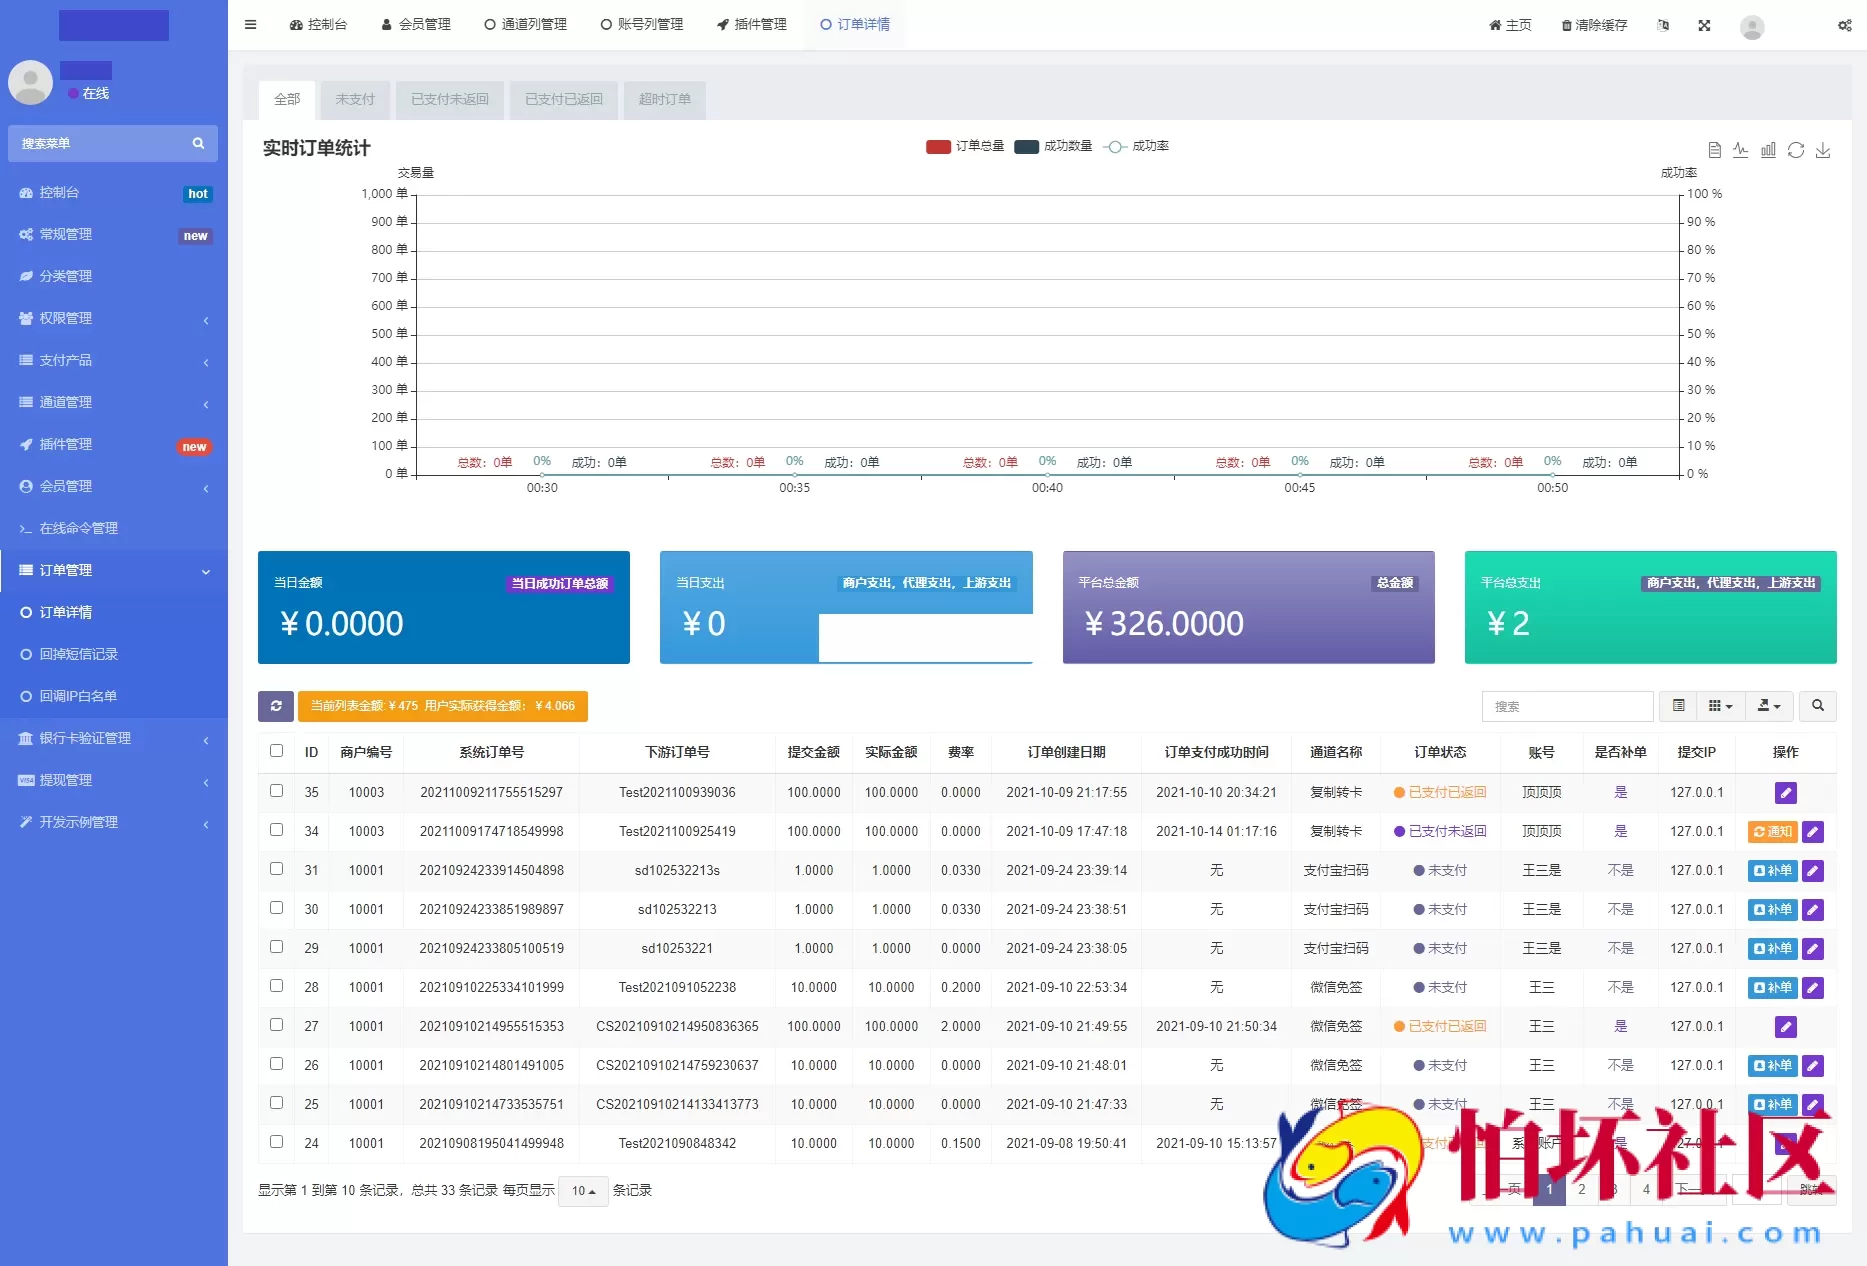Select the checkbox of order 28
Screen dimensions: 1867x1266
point(276,987)
